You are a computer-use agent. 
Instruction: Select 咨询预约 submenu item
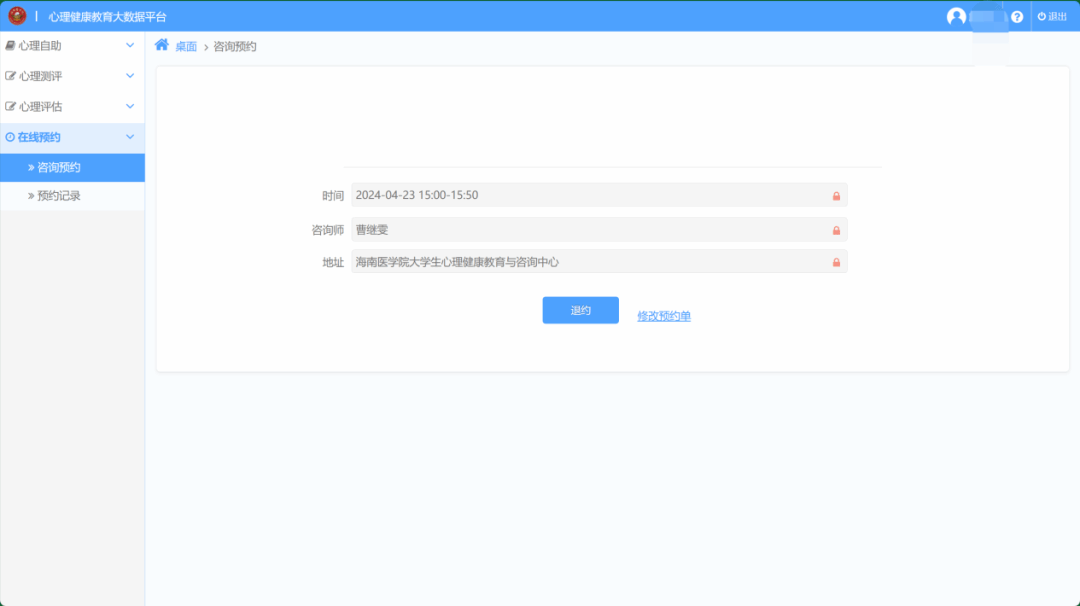click(x=72, y=167)
